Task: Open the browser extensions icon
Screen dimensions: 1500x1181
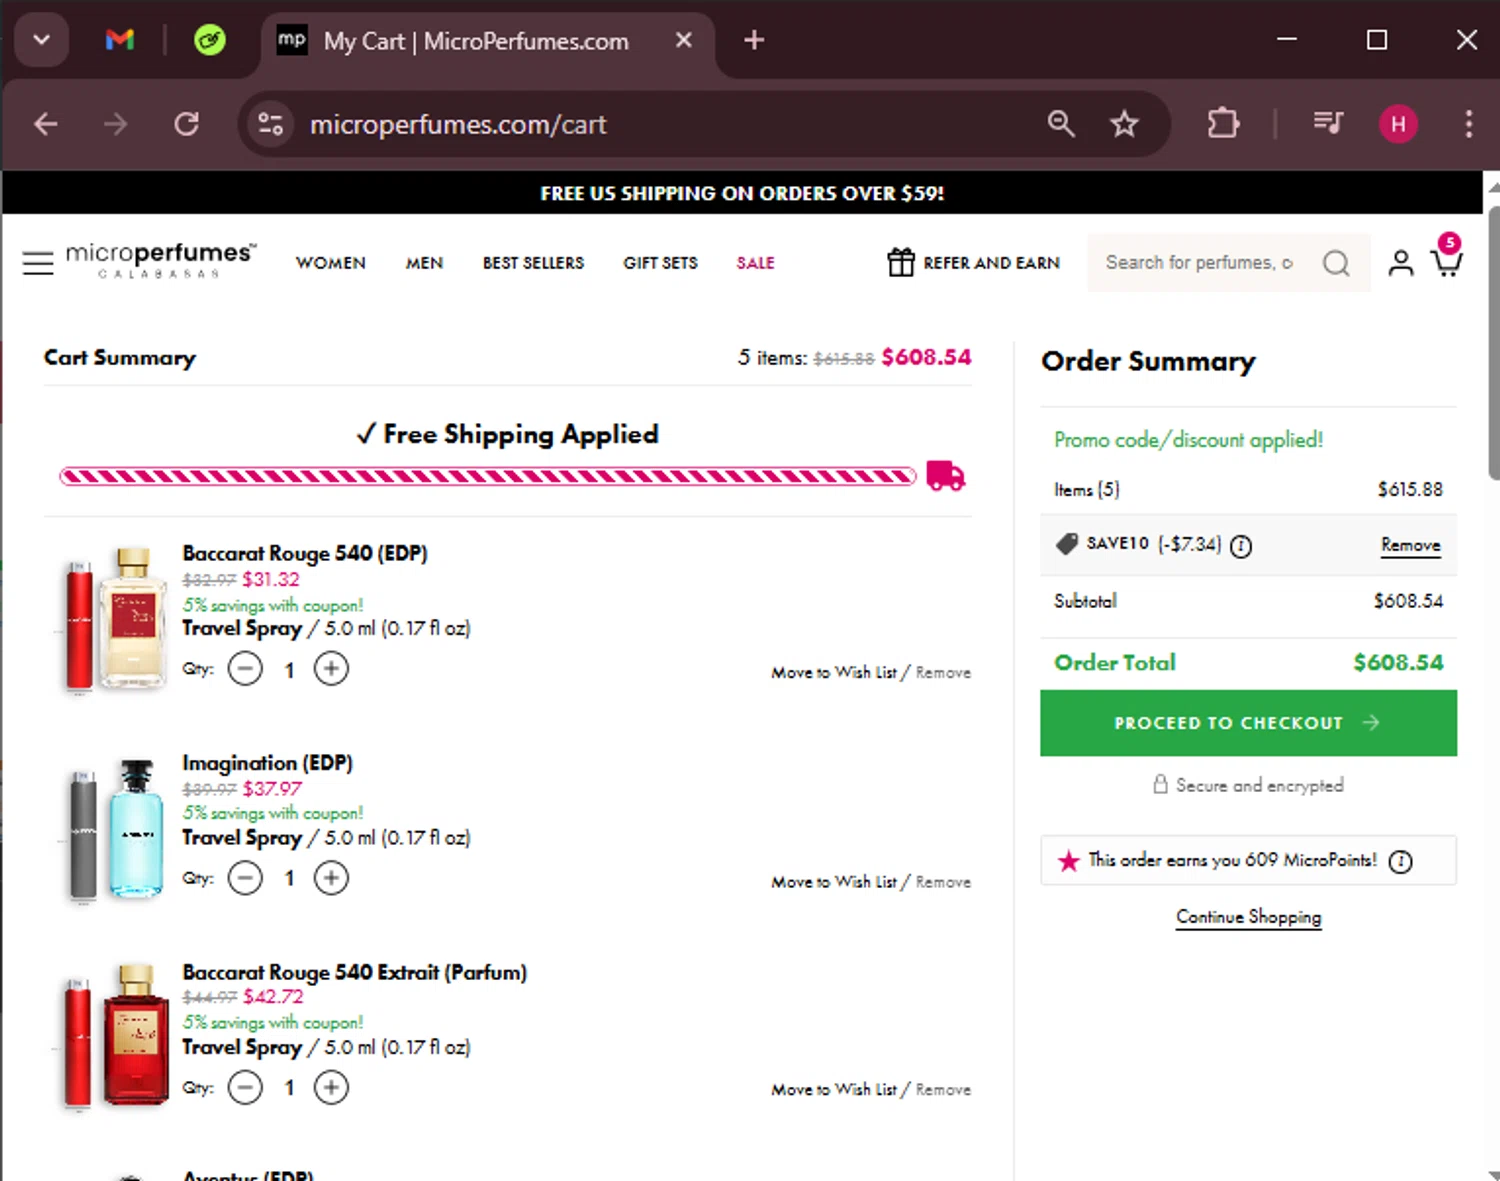Action: pos(1223,124)
